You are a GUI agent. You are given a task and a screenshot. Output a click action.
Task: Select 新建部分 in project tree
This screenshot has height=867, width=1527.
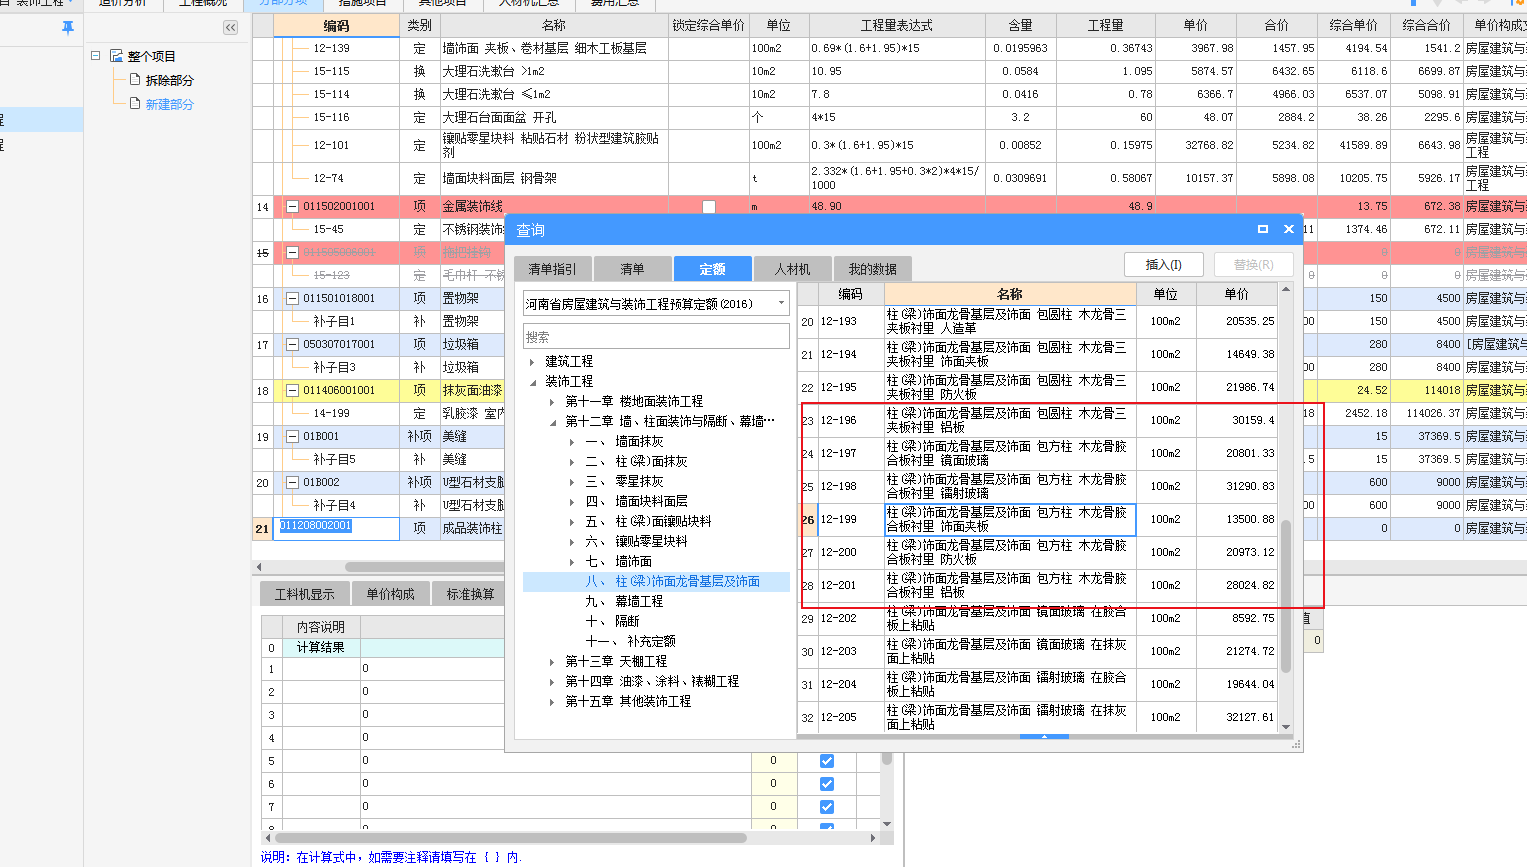[x=169, y=104]
